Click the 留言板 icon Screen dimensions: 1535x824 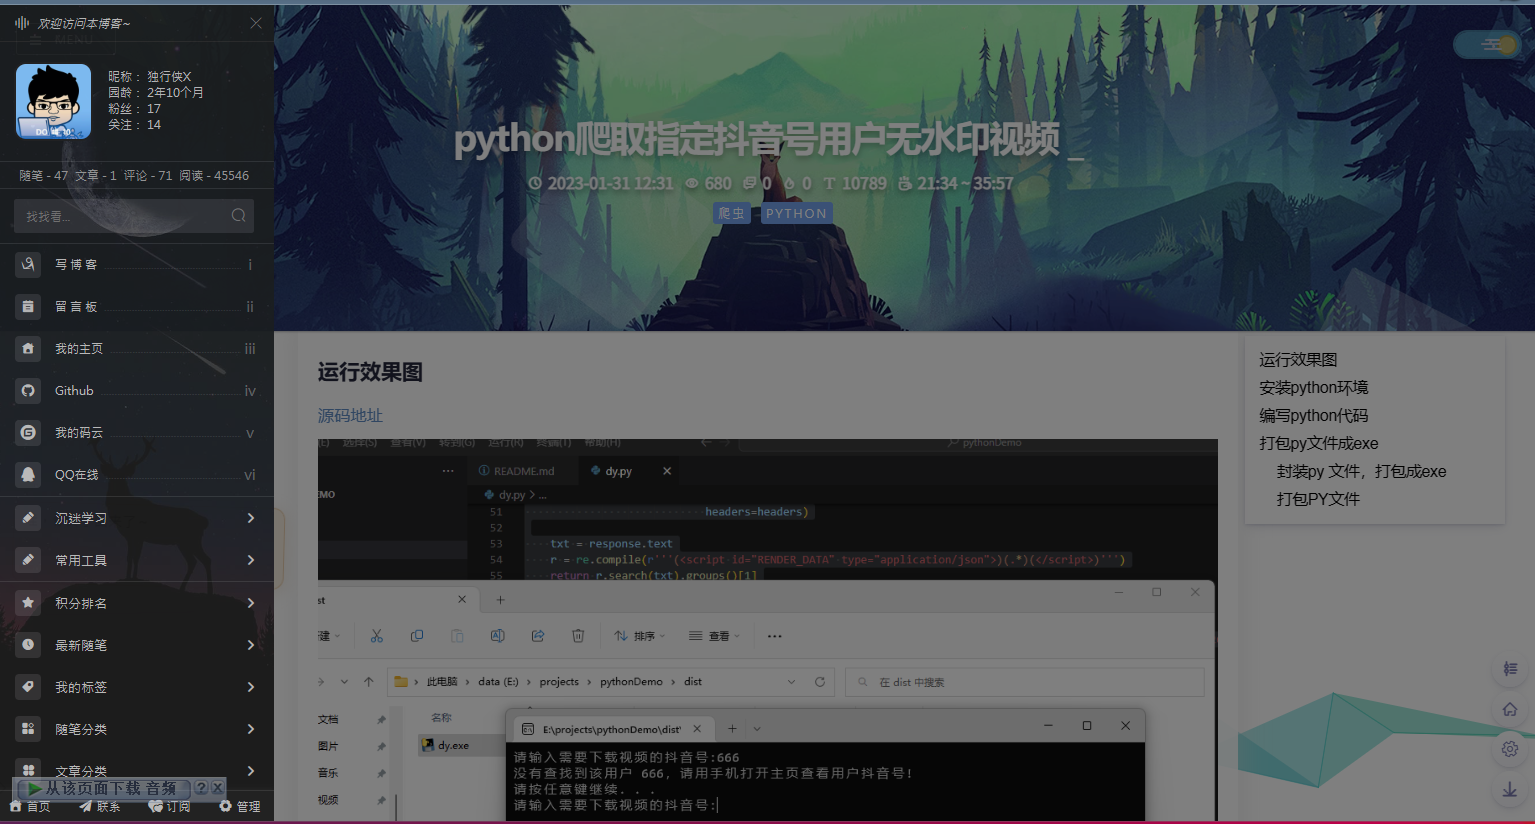coord(28,306)
